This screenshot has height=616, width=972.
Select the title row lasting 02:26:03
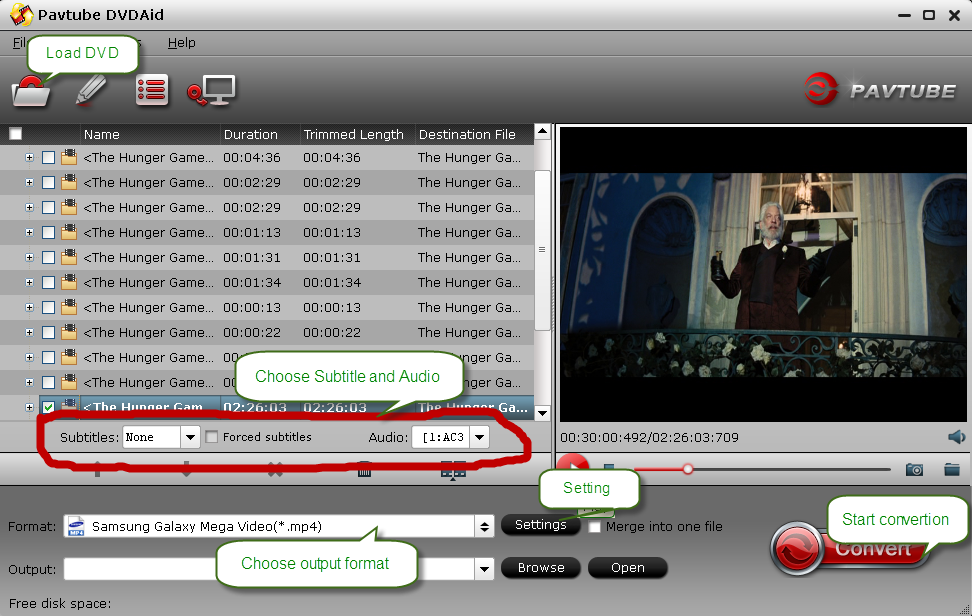[286, 408]
